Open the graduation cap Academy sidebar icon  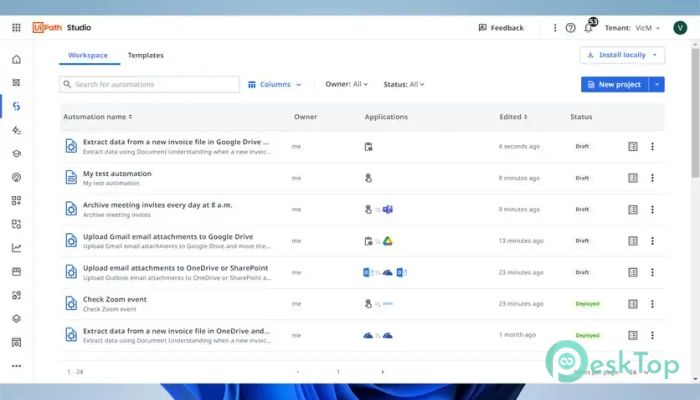click(17, 154)
